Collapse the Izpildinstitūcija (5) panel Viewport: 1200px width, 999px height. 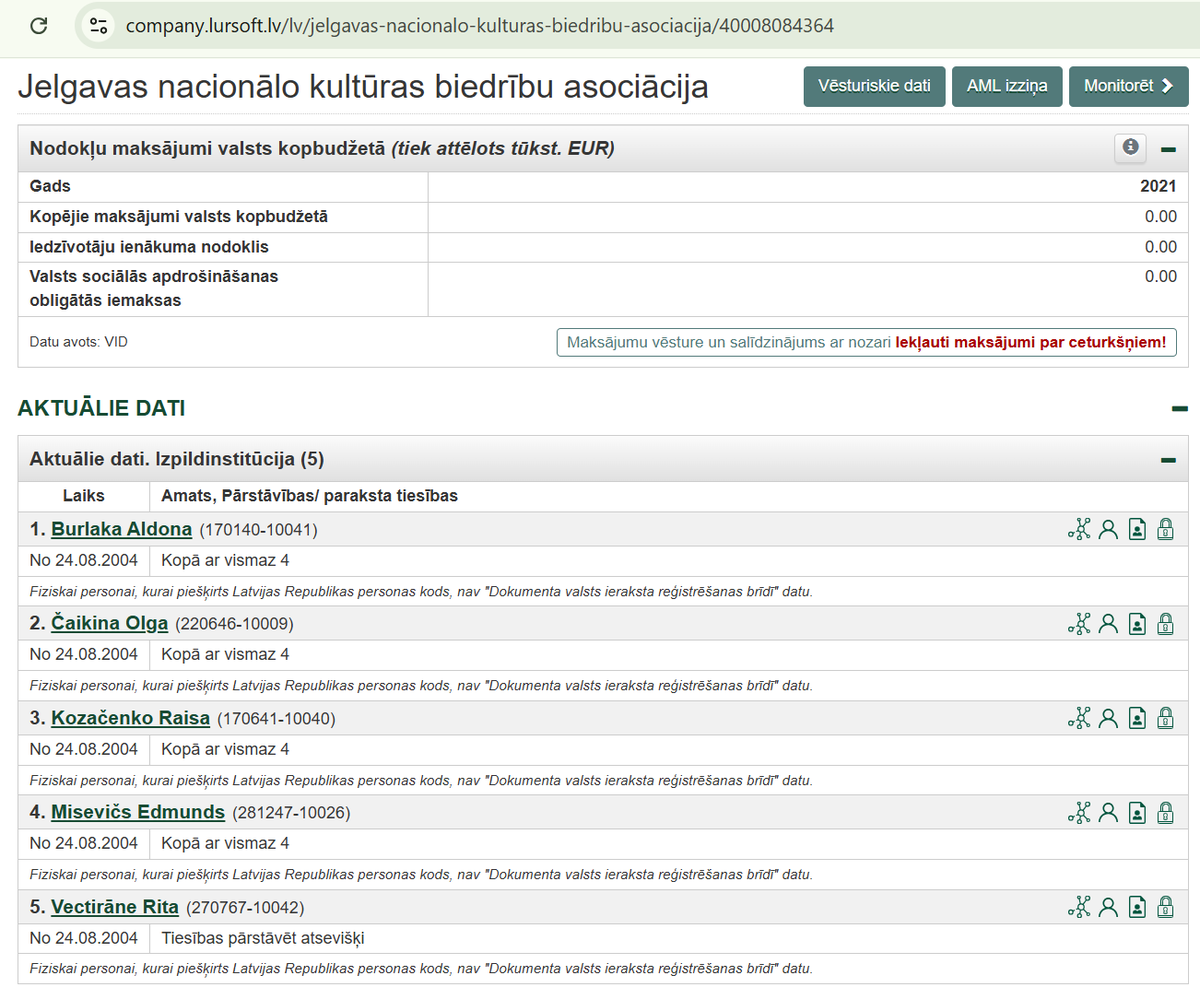[1167, 460]
